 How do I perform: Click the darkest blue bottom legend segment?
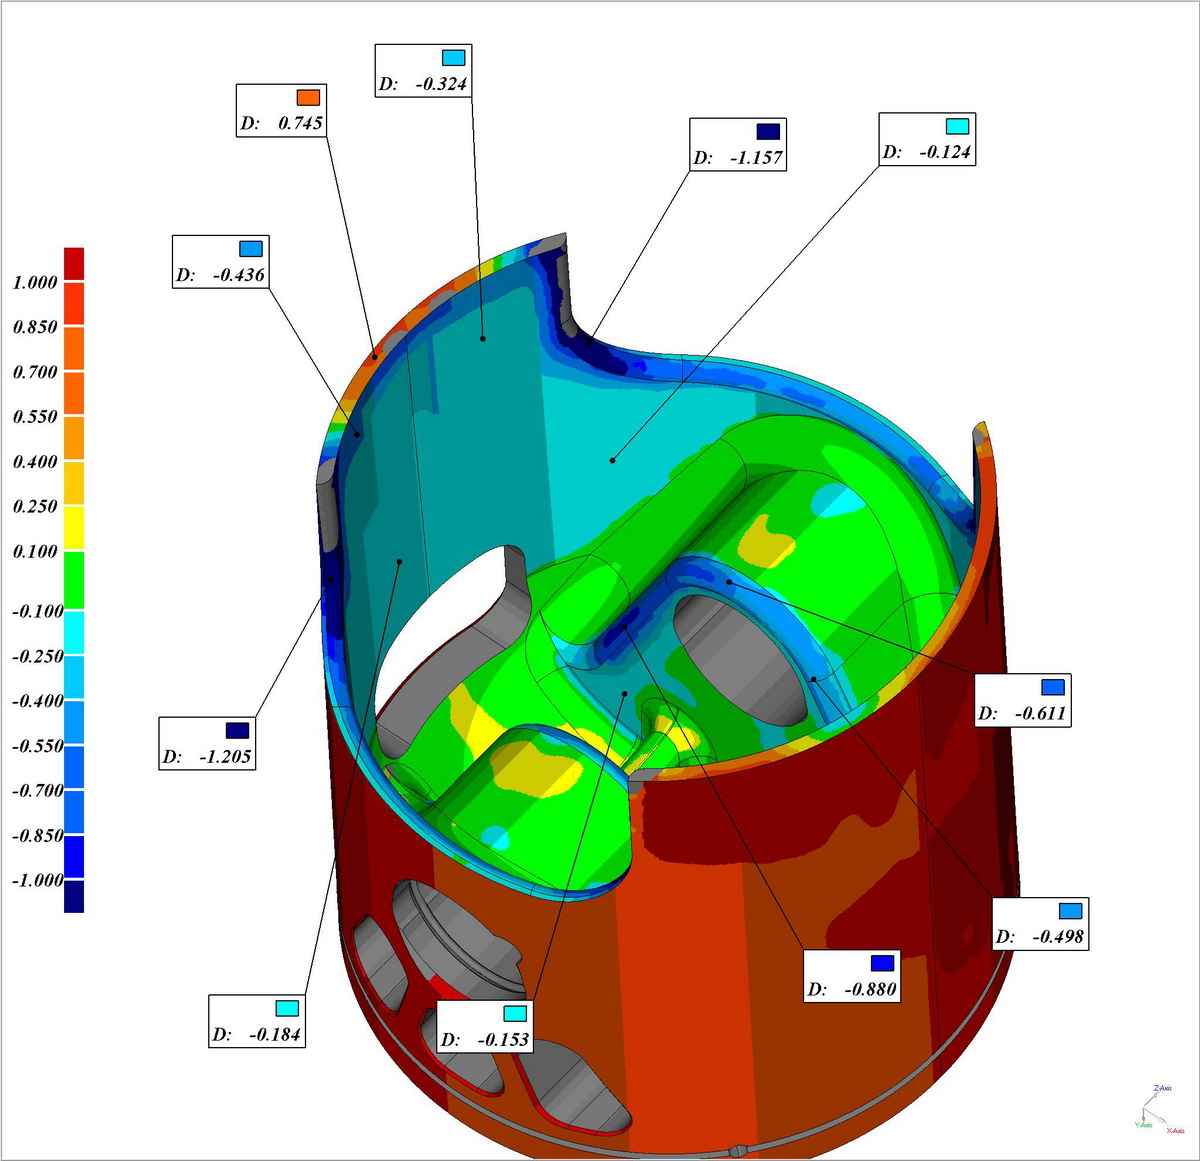coord(74,896)
